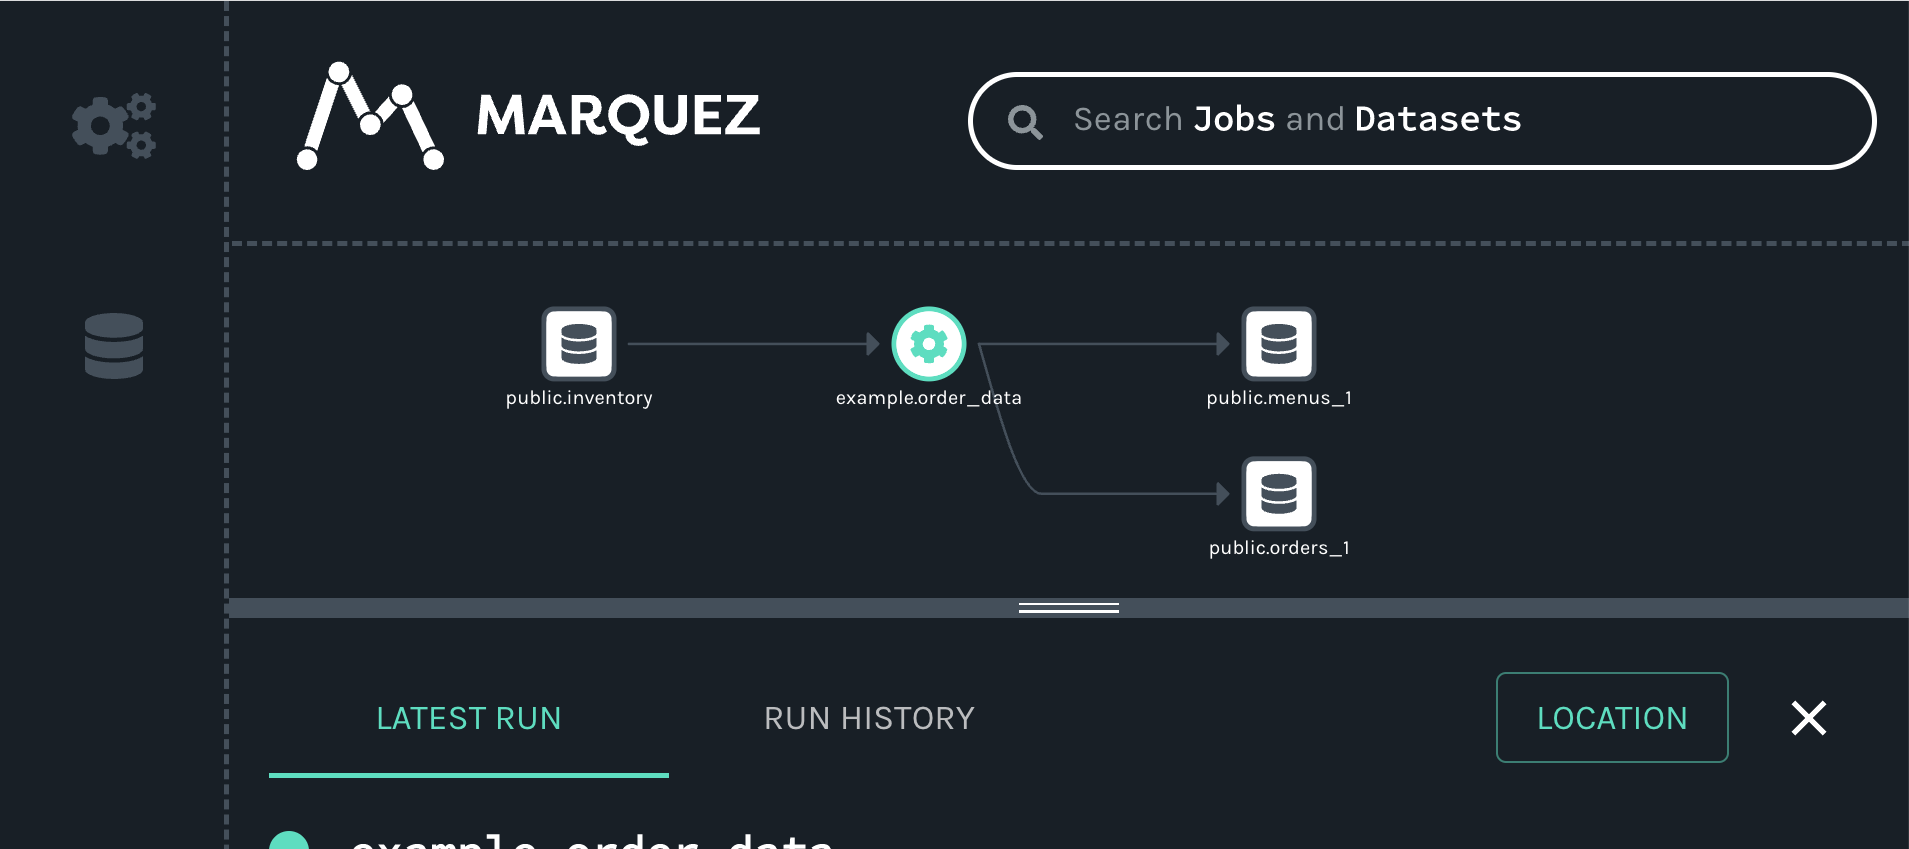Image resolution: width=1909 pixels, height=849 pixels.
Task: Select the public.orders_1 dataset node icon
Action: [1279, 494]
